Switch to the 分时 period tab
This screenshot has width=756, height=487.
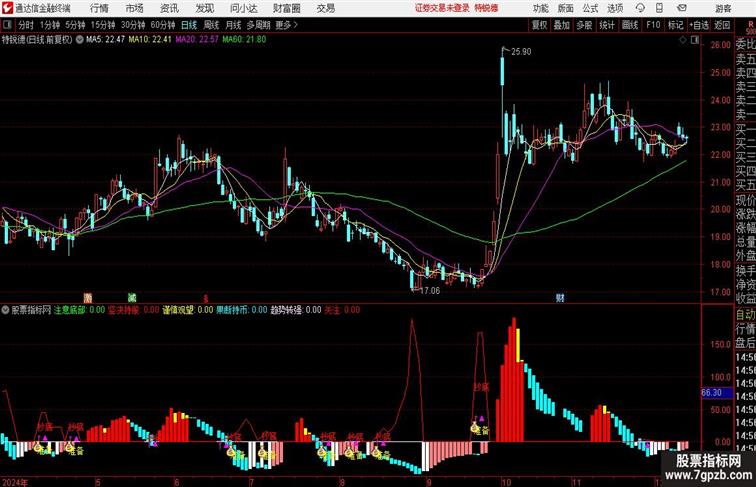pyautogui.click(x=26, y=25)
